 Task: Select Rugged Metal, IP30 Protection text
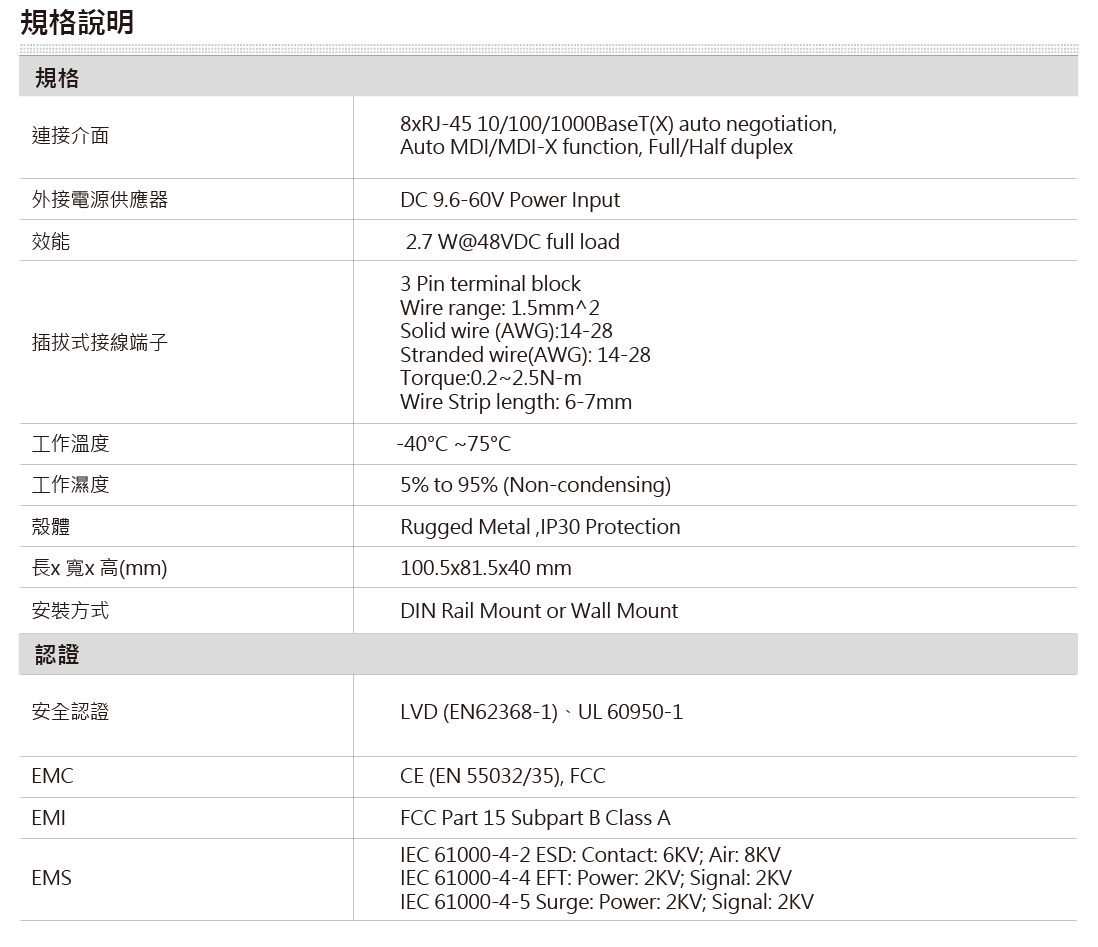[x=540, y=527]
